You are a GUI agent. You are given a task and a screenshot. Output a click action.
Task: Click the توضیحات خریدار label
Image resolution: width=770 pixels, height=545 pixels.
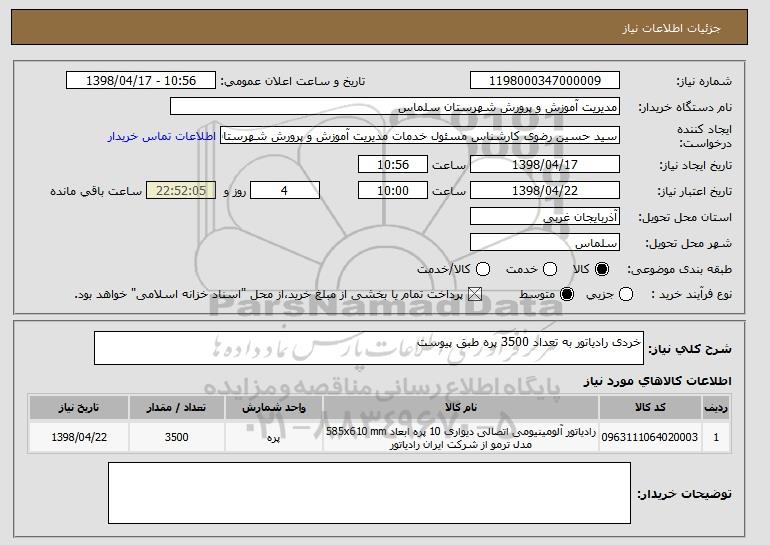pyautogui.click(x=685, y=494)
